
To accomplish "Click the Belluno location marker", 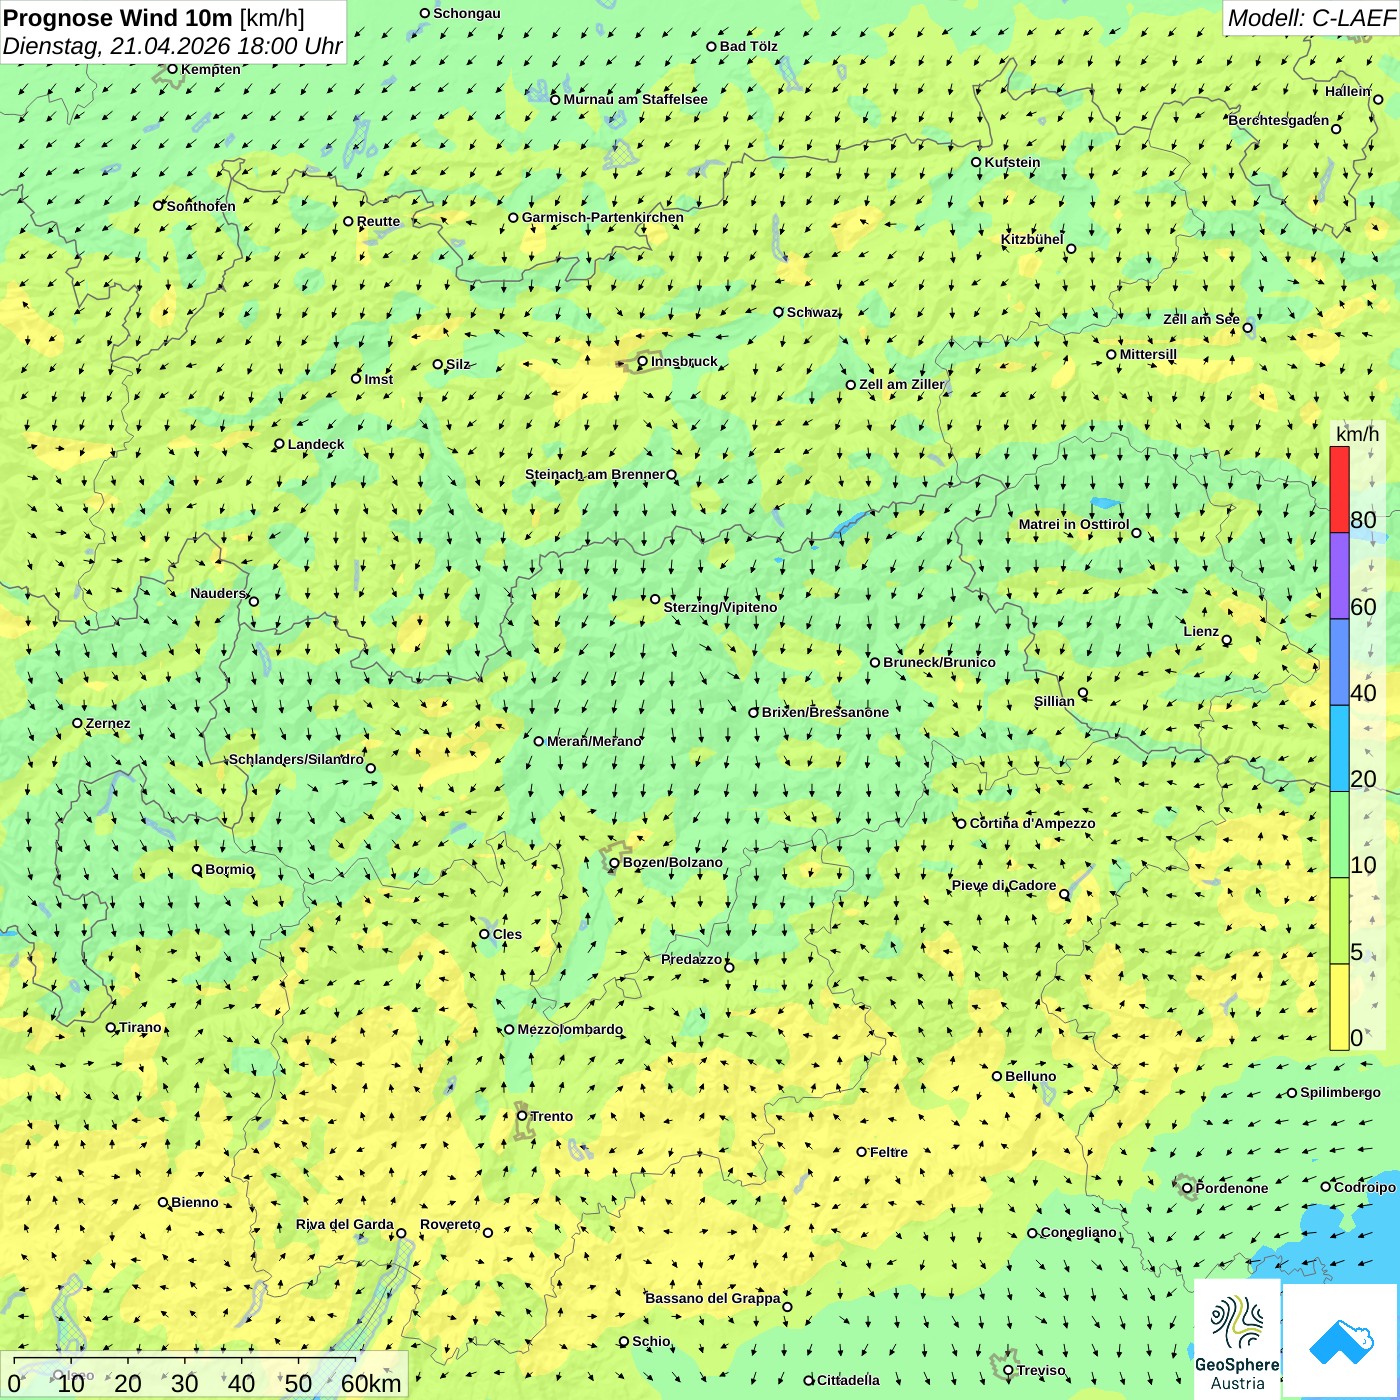I will coord(996,1076).
